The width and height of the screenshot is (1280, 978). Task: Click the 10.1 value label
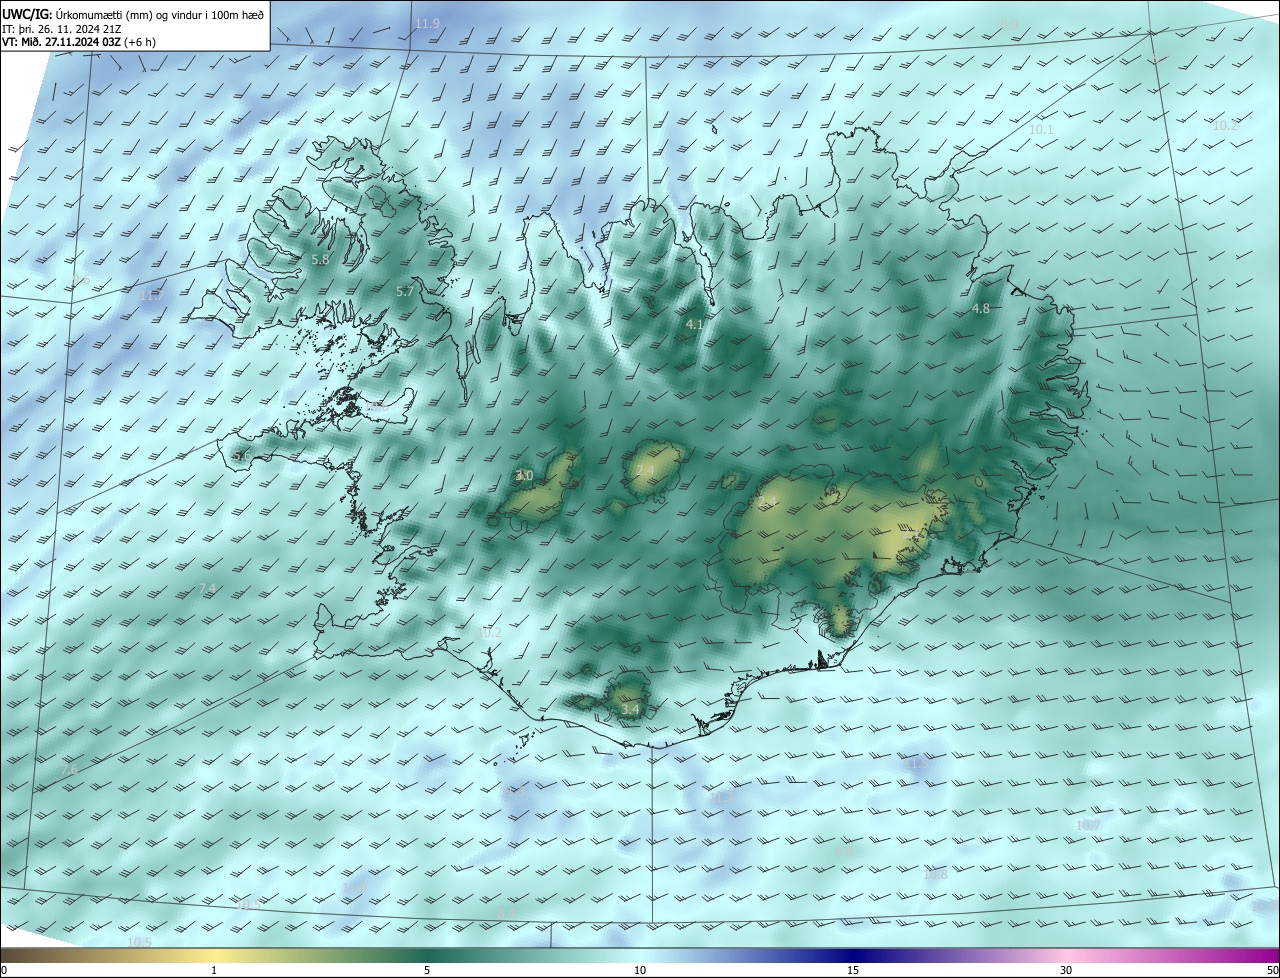(1041, 130)
